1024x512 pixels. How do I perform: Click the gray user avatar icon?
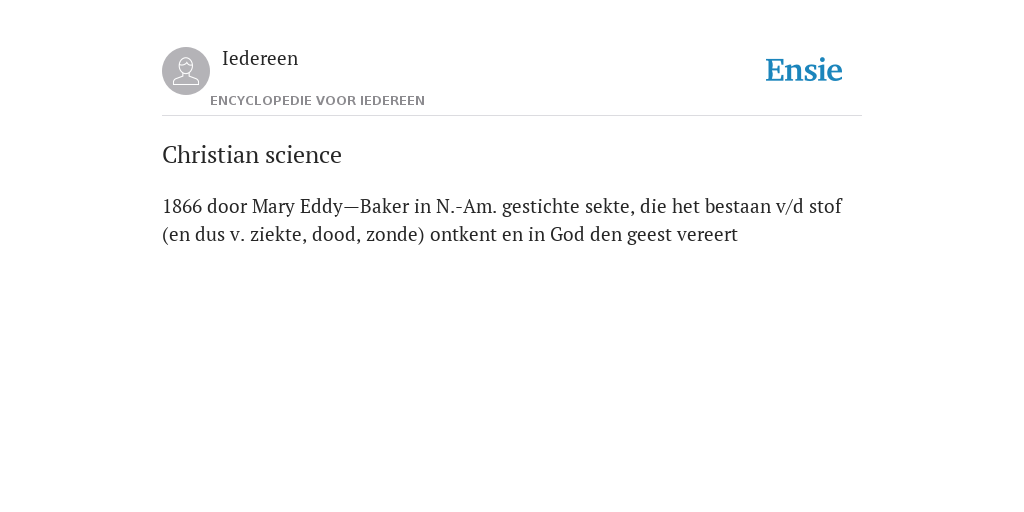pos(186,71)
